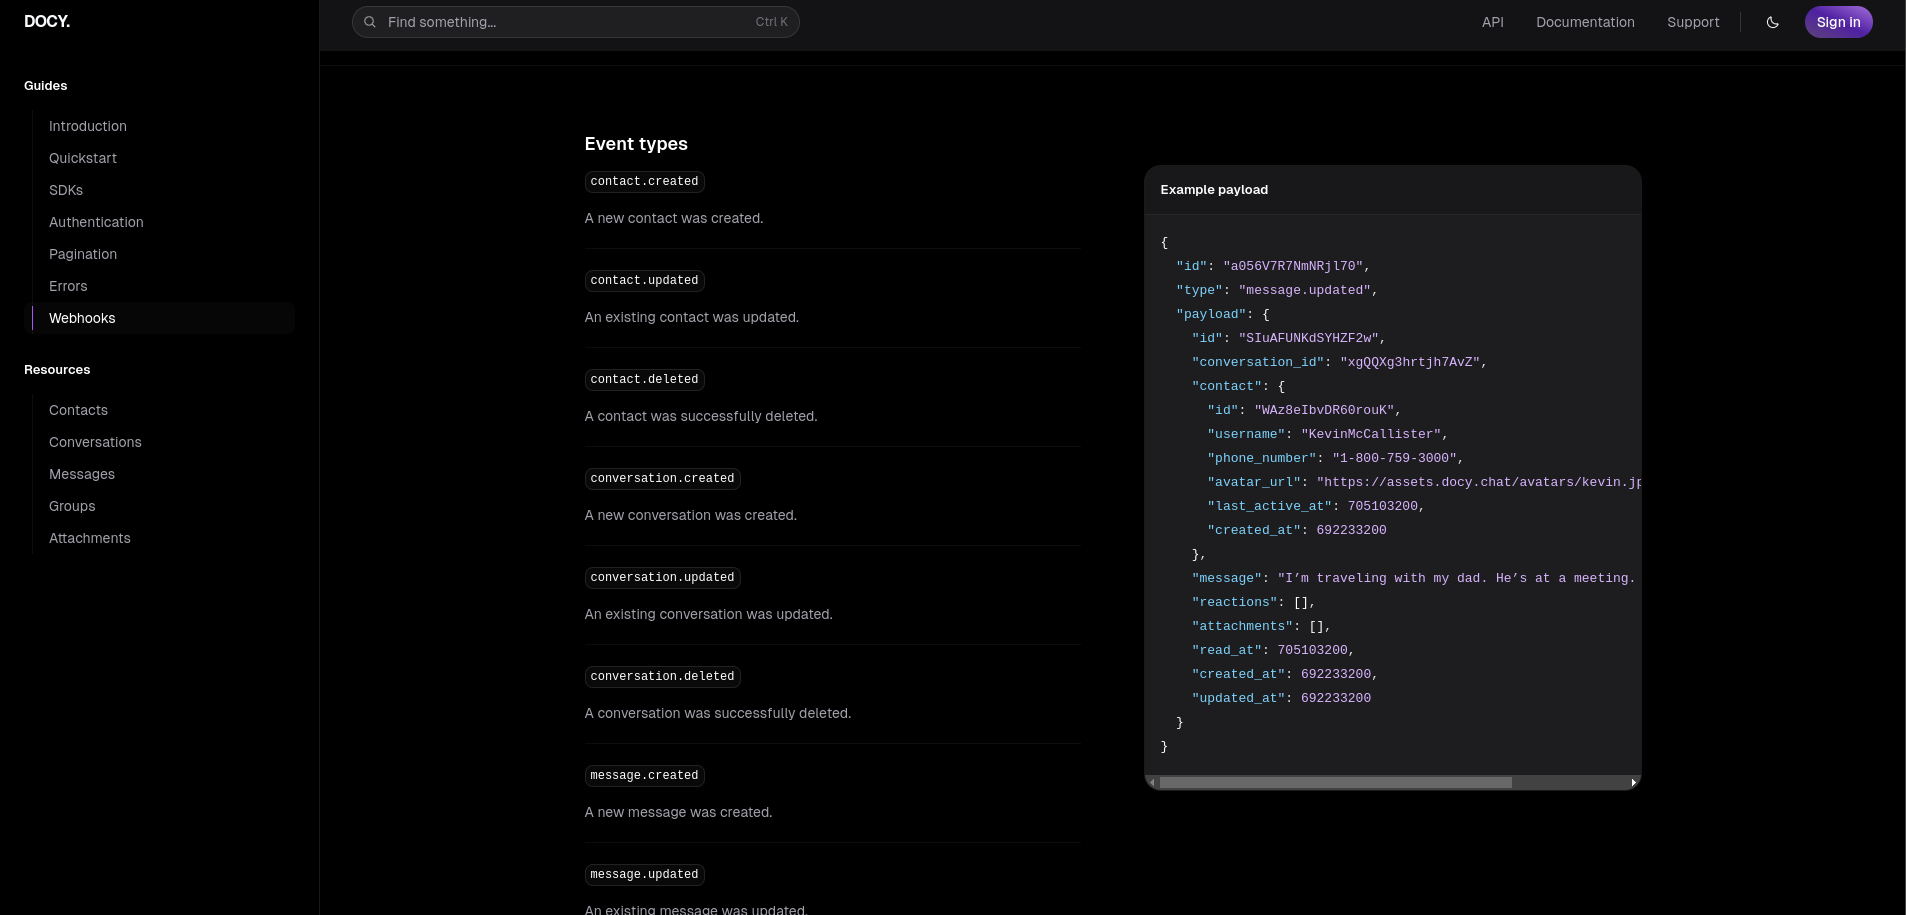Click the conversation_id value in payload
Image resolution: width=1906 pixels, height=915 pixels.
(x=1410, y=362)
